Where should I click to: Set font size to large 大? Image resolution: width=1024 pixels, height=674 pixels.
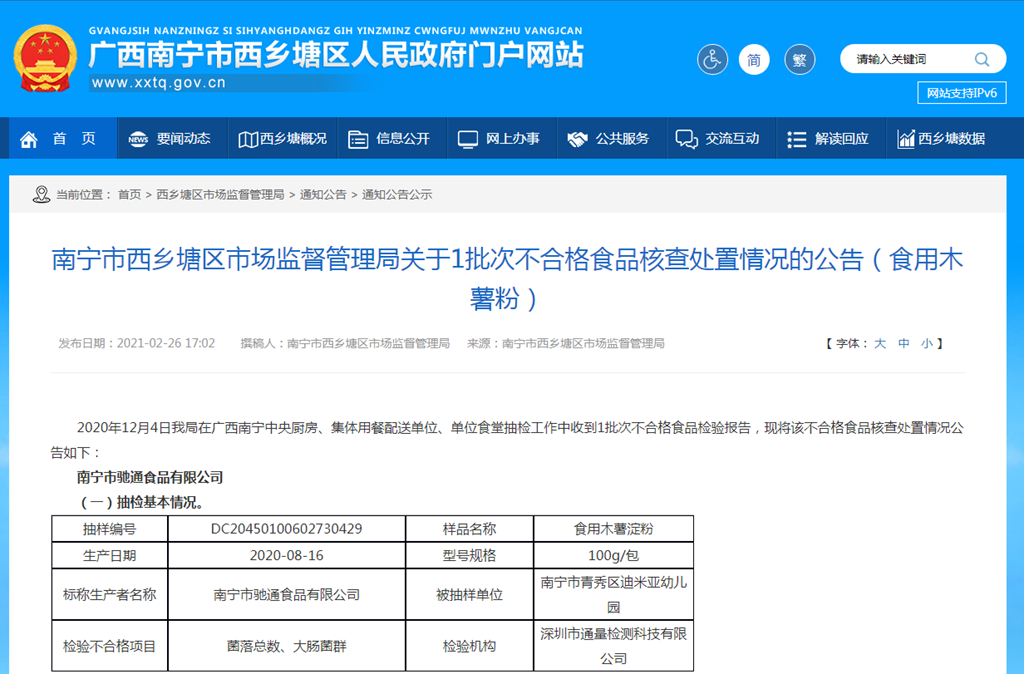[x=880, y=343]
